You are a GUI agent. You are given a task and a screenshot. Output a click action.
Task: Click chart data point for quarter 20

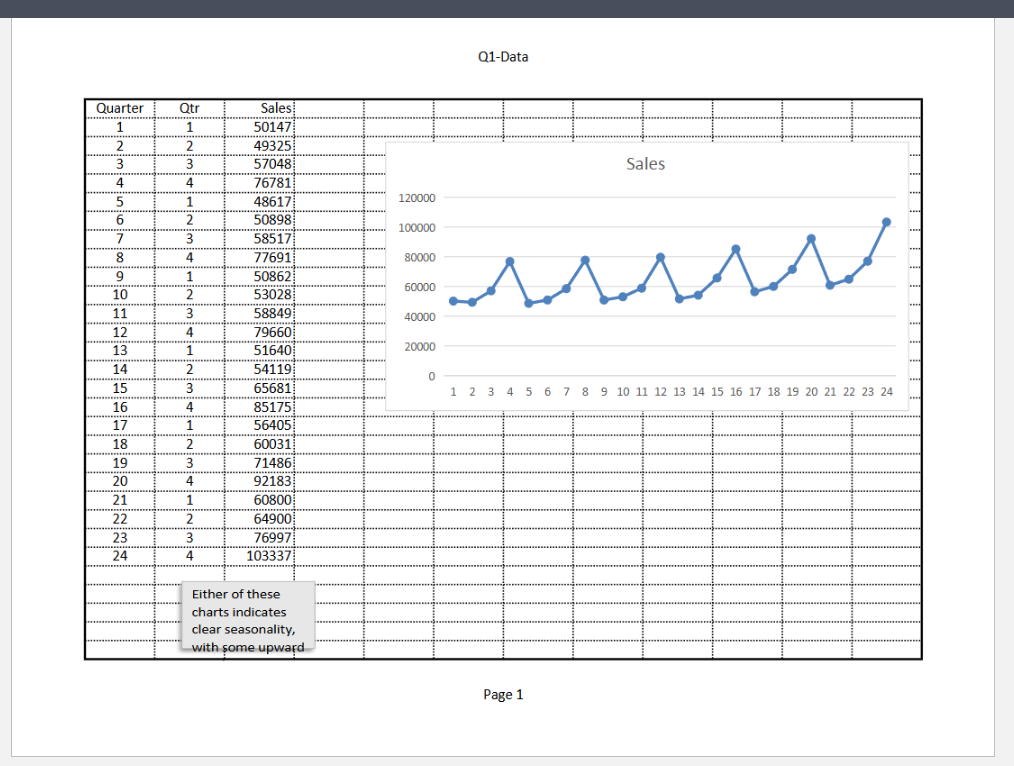(x=811, y=239)
